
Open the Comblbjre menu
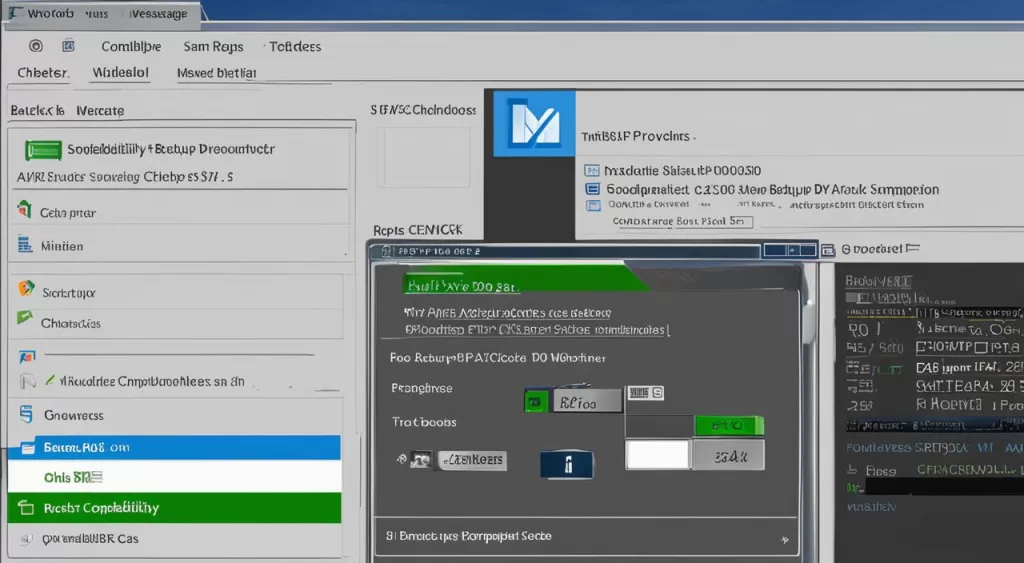pyautogui.click(x=131, y=46)
